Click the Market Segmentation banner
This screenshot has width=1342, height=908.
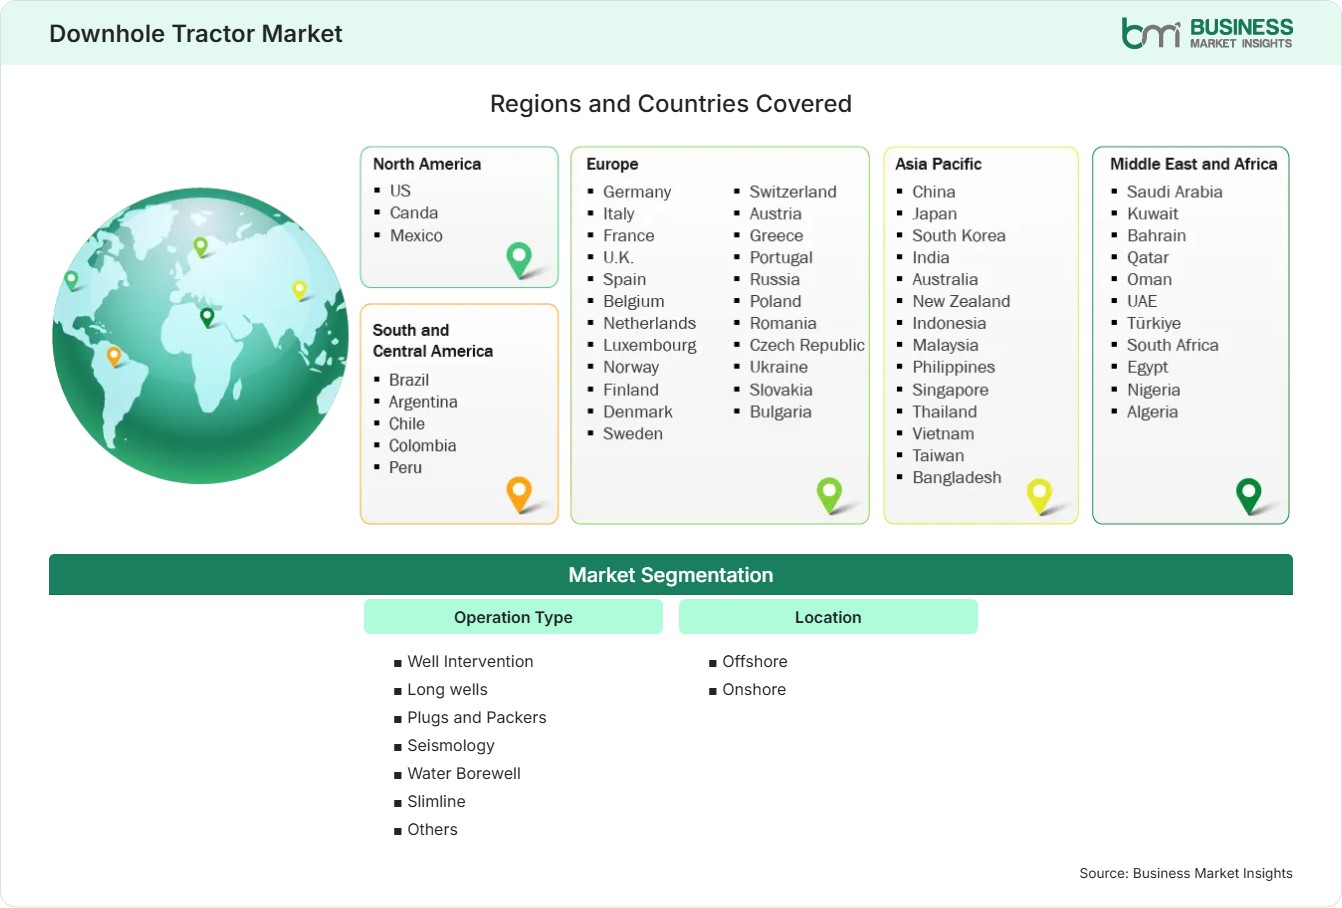[671, 575]
